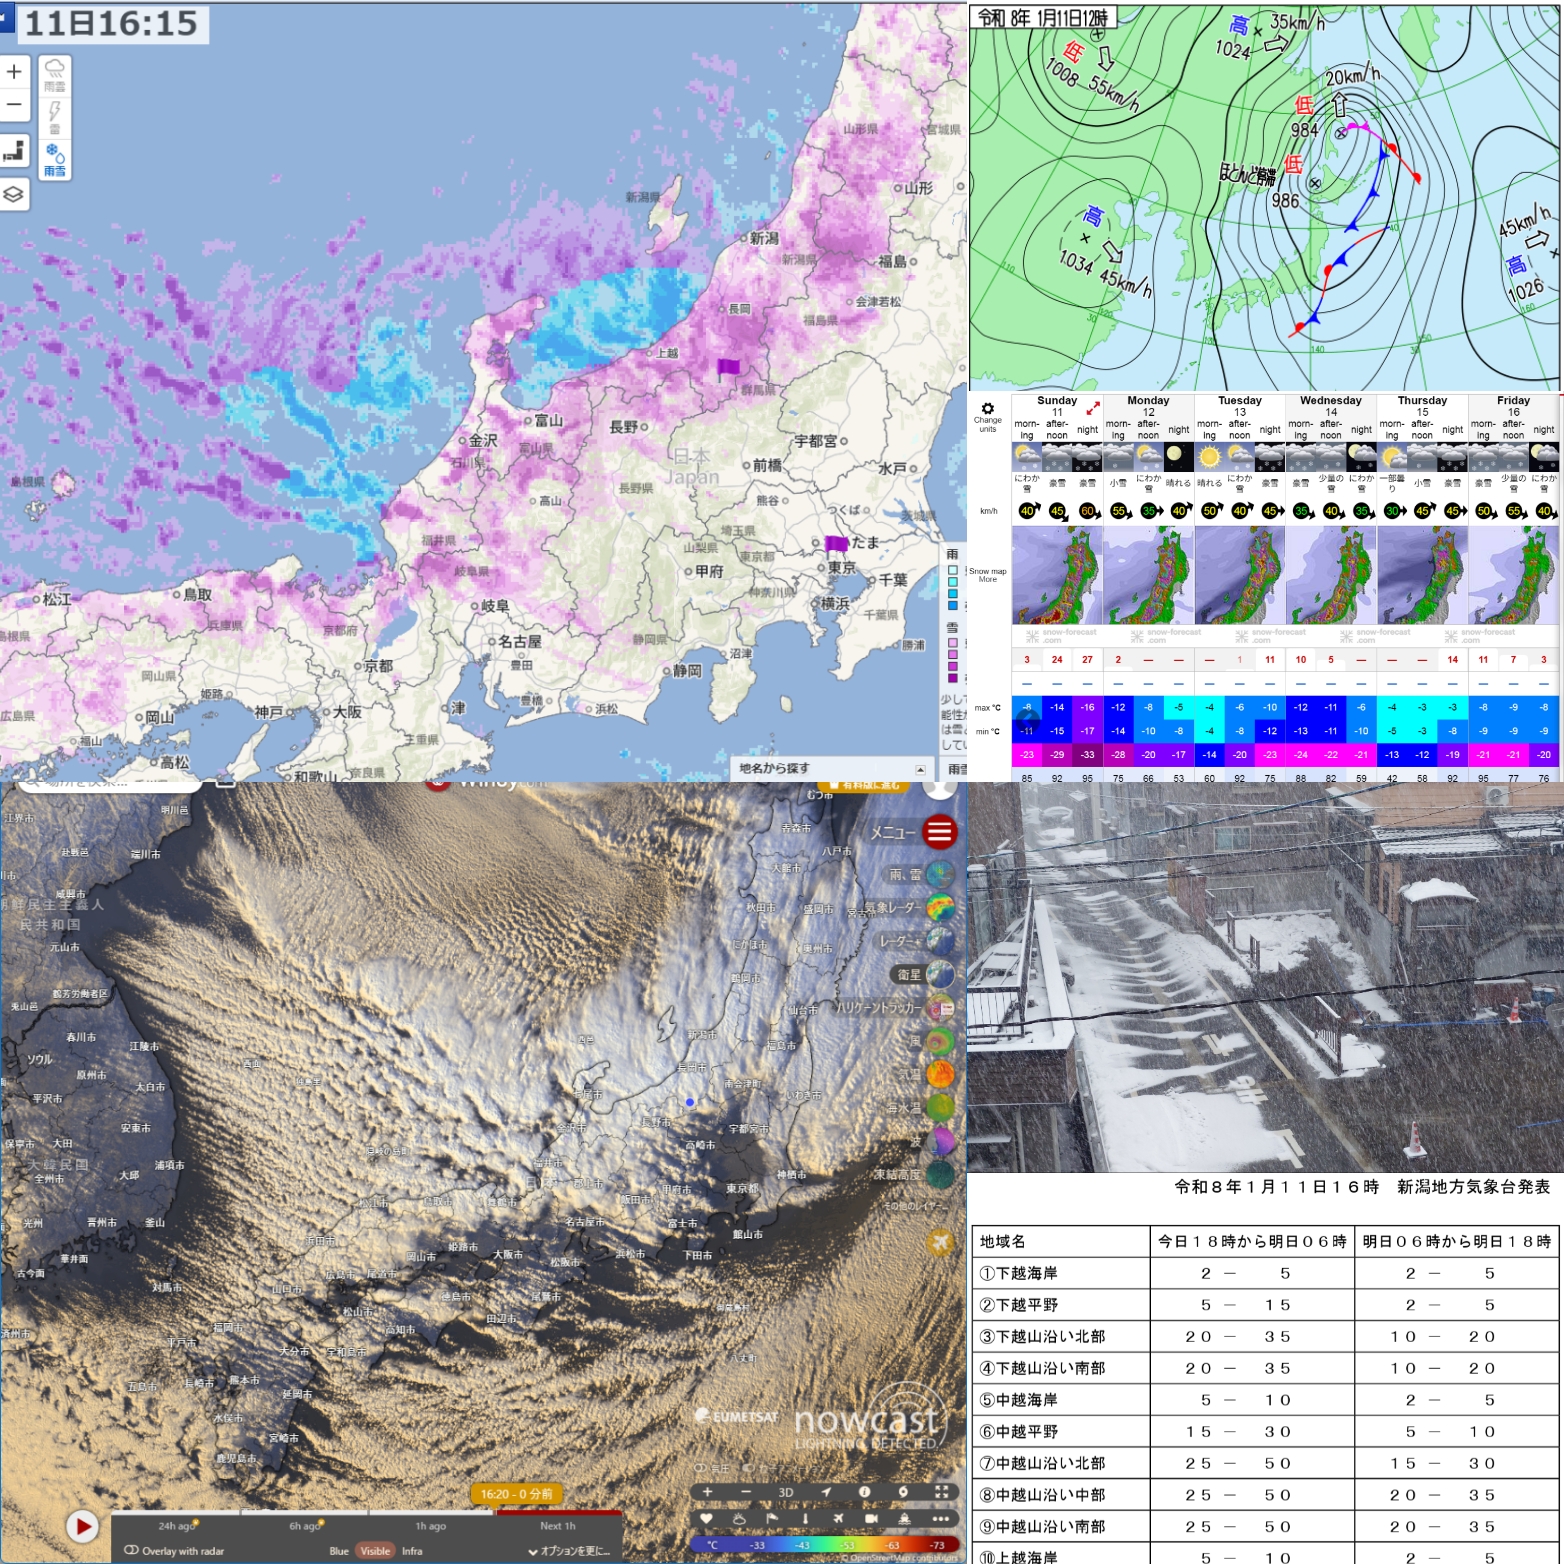Click 24h ago on satellite timeline
The height and width of the screenshot is (1564, 1564).
click(176, 1526)
